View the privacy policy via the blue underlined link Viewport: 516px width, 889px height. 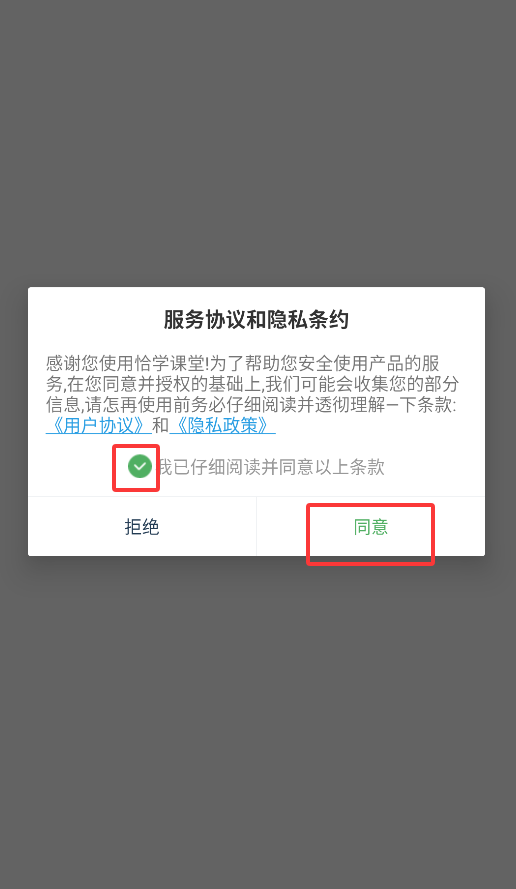222,425
